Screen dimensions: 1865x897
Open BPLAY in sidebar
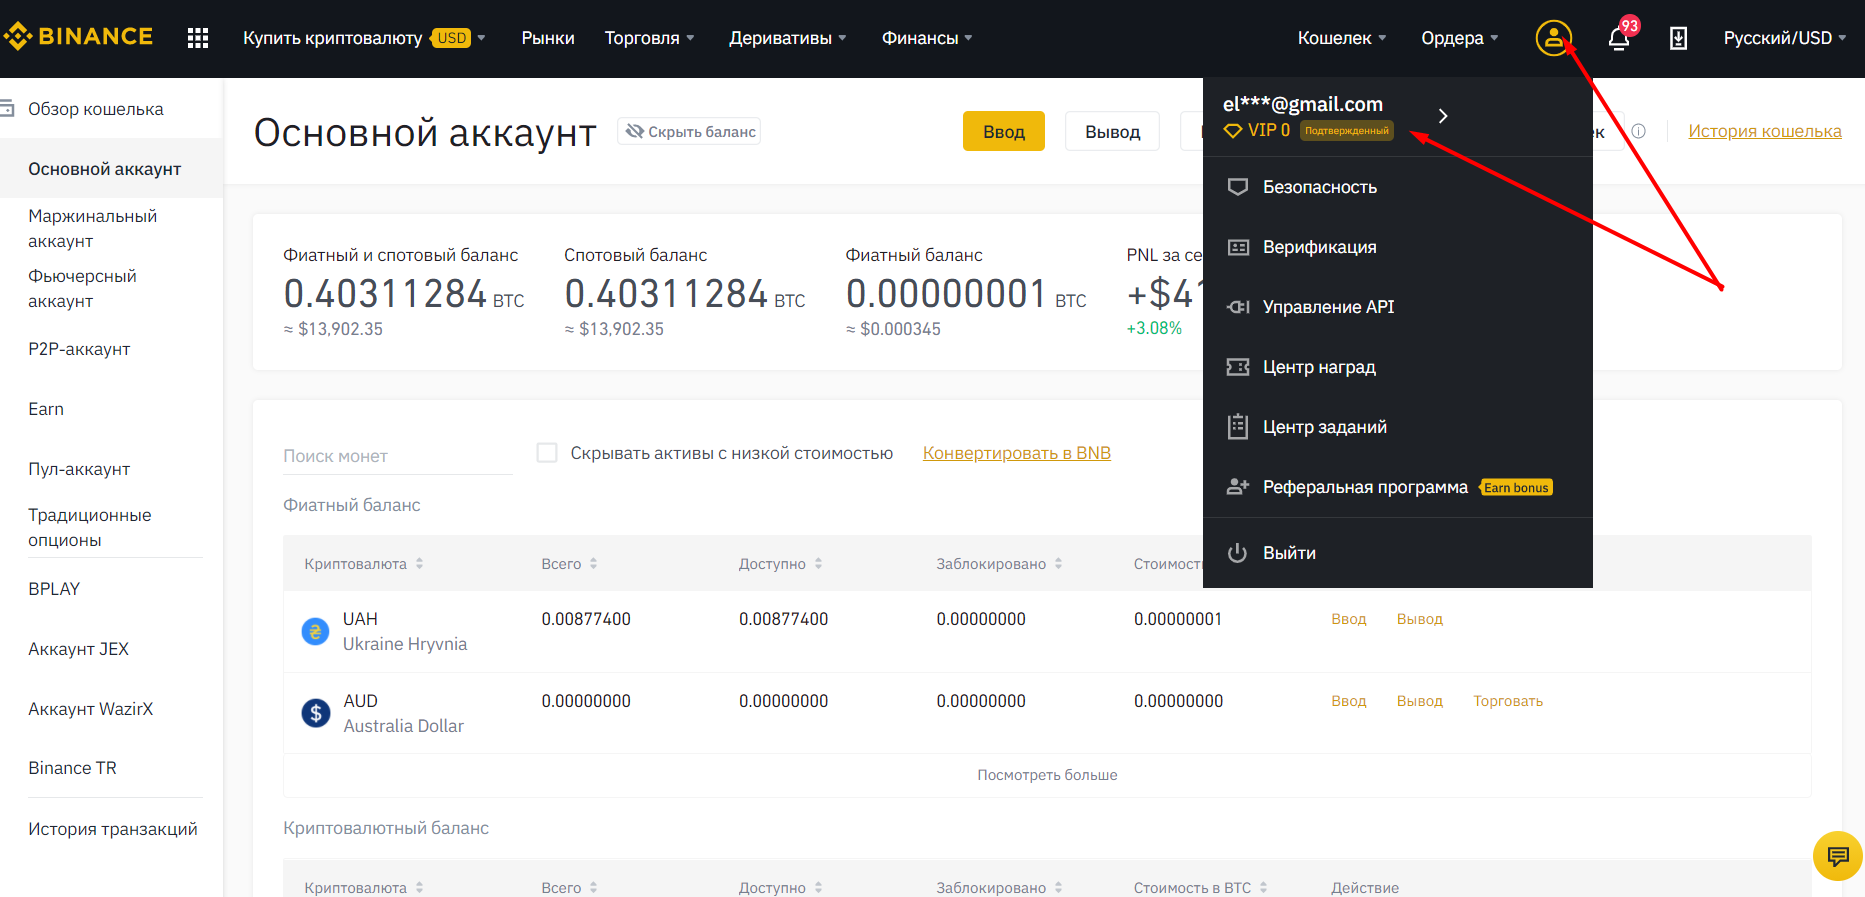(54, 589)
